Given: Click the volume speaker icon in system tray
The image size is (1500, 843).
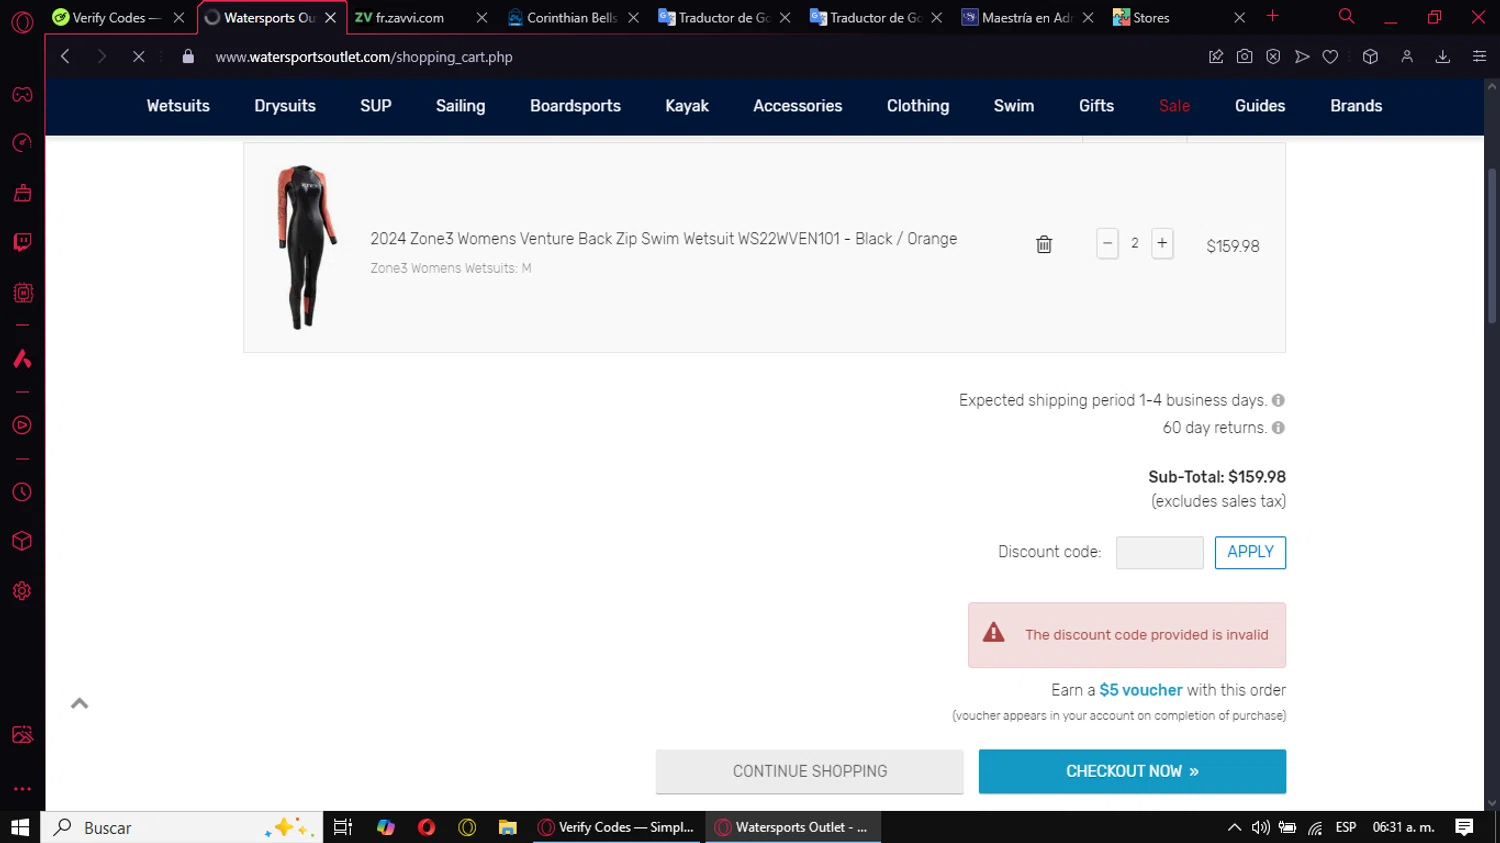Looking at the screenshot, I should tap(1261, 827).
